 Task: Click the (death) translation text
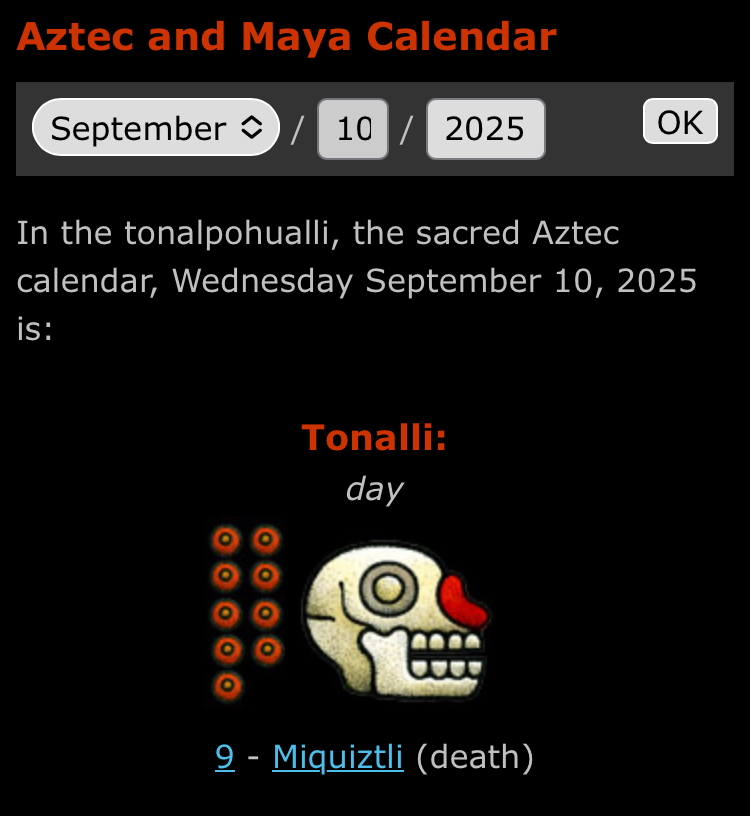tap(475, 757)
